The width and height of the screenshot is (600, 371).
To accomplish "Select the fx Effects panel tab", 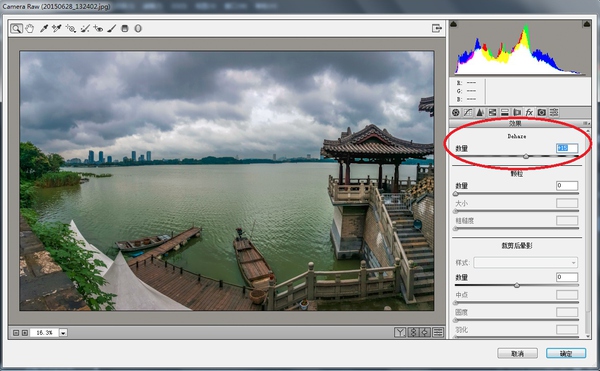I will coord(529,112).
